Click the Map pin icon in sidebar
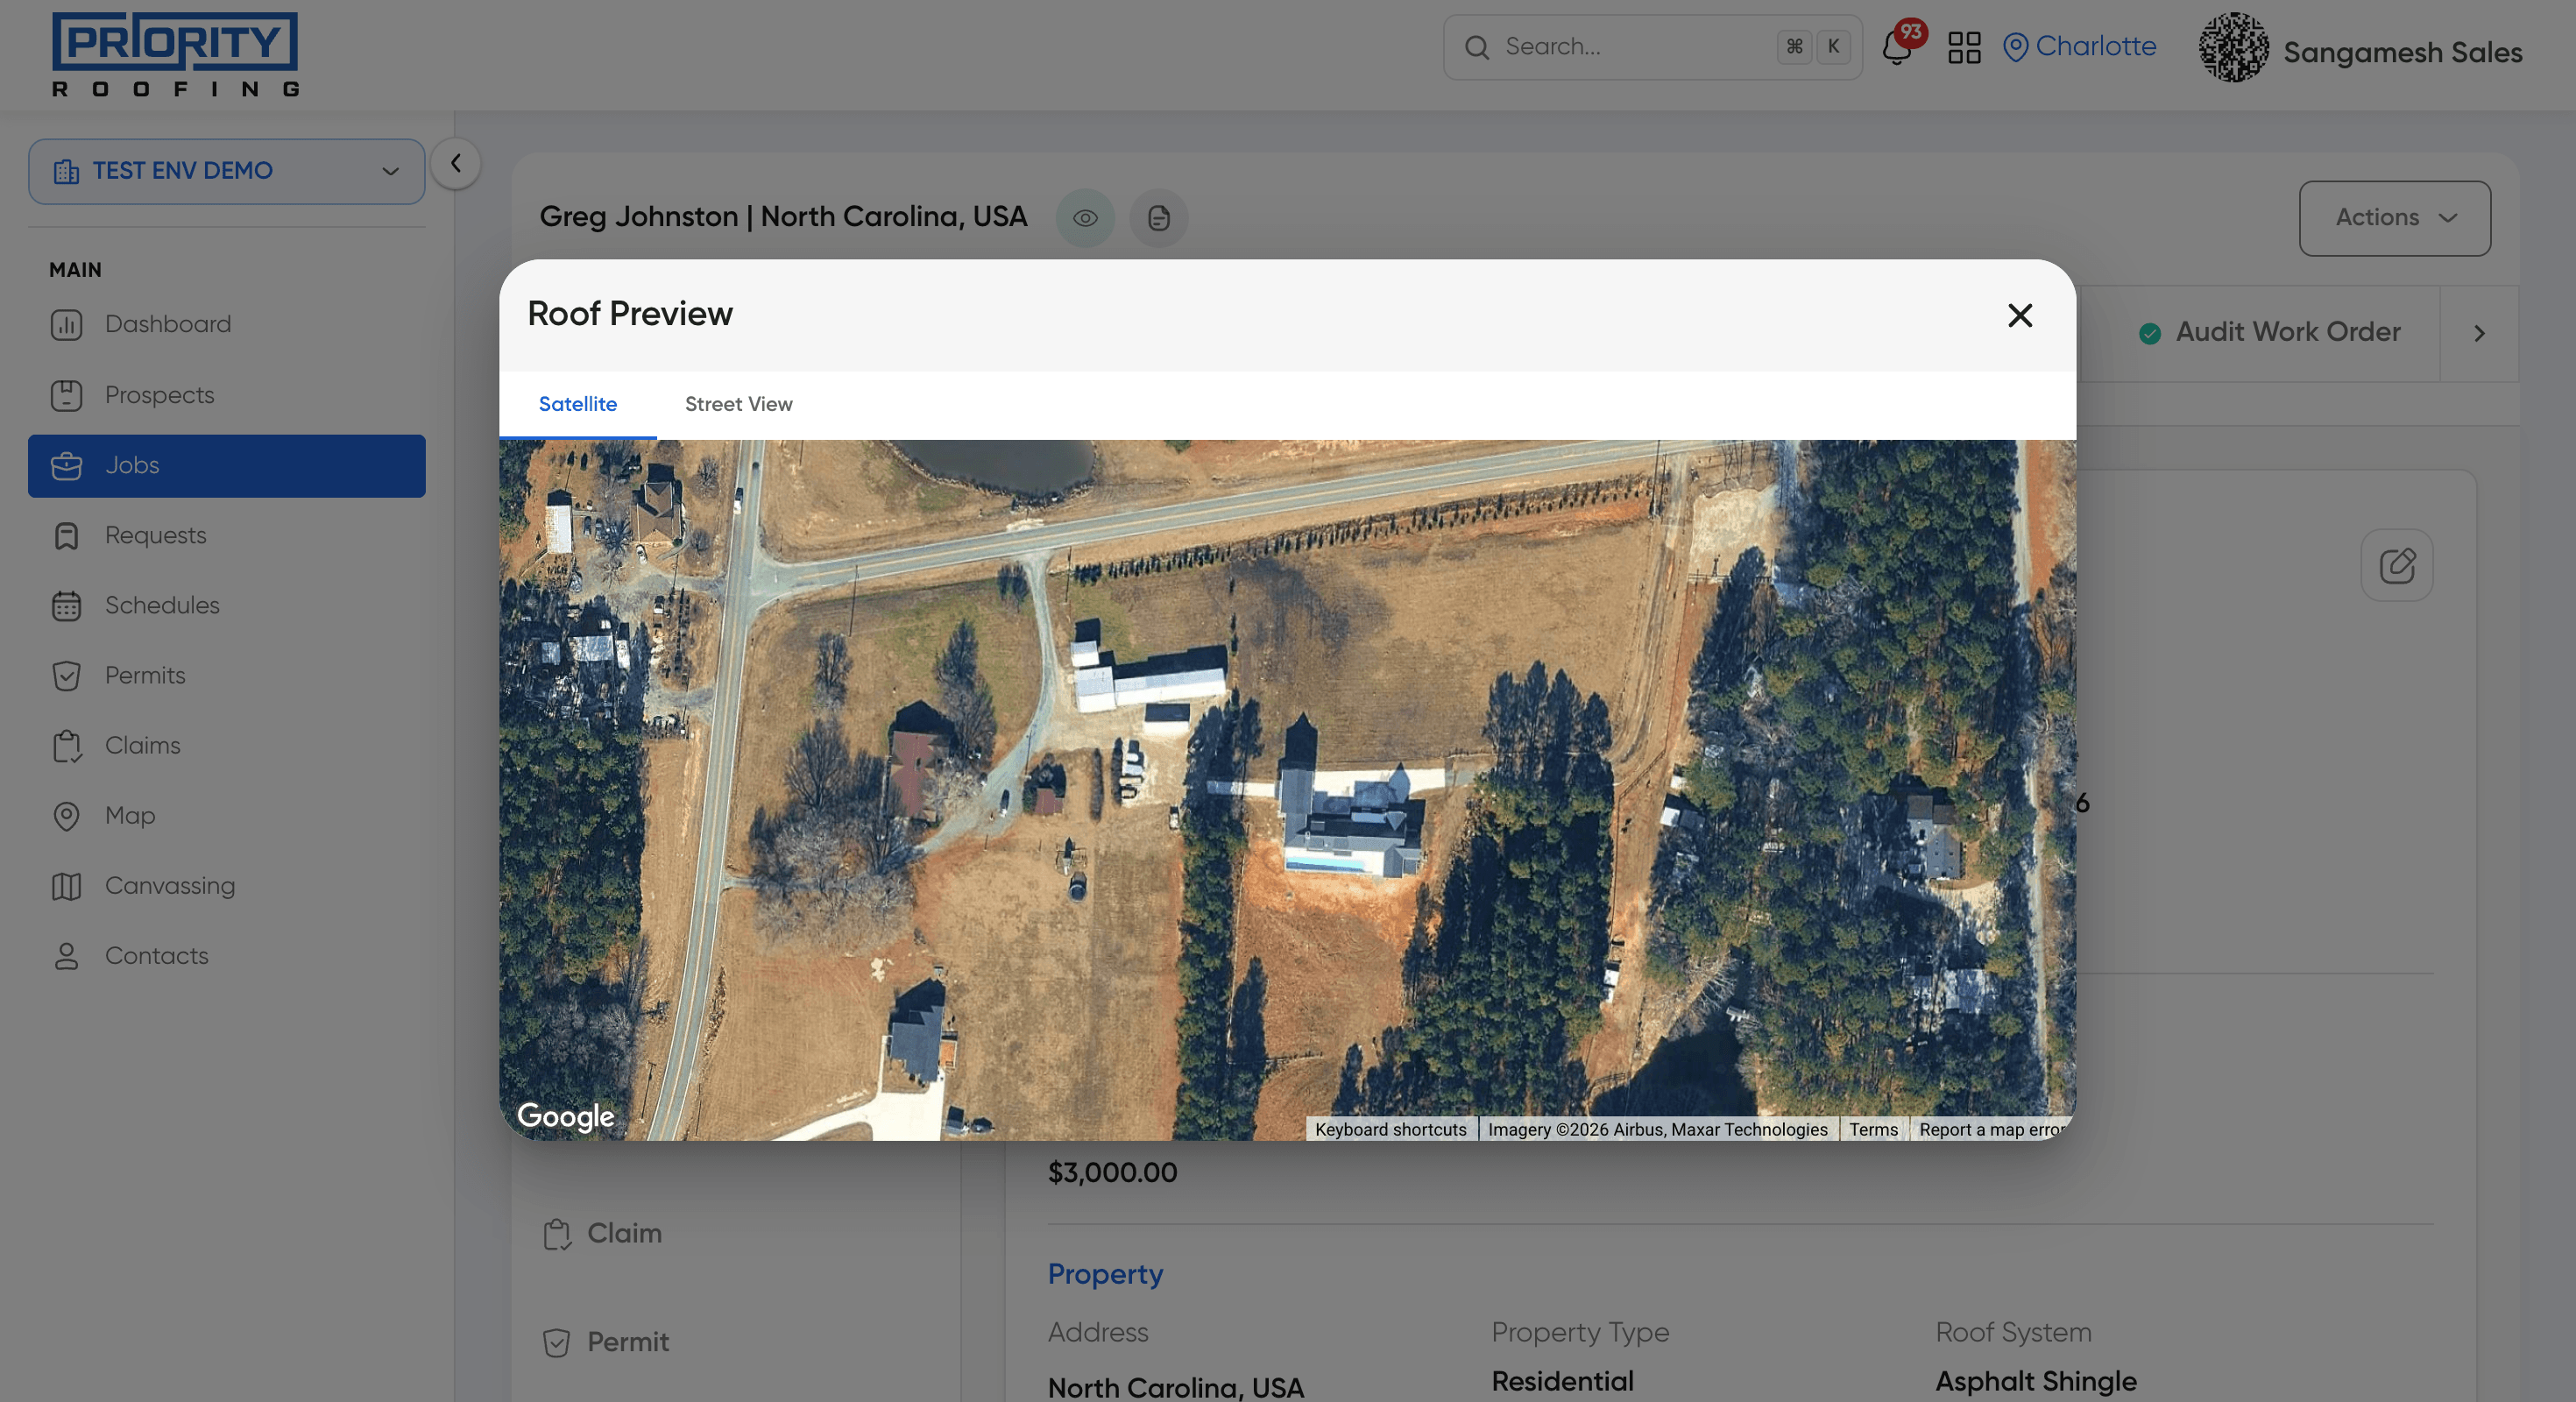 [x=66, y=816]
